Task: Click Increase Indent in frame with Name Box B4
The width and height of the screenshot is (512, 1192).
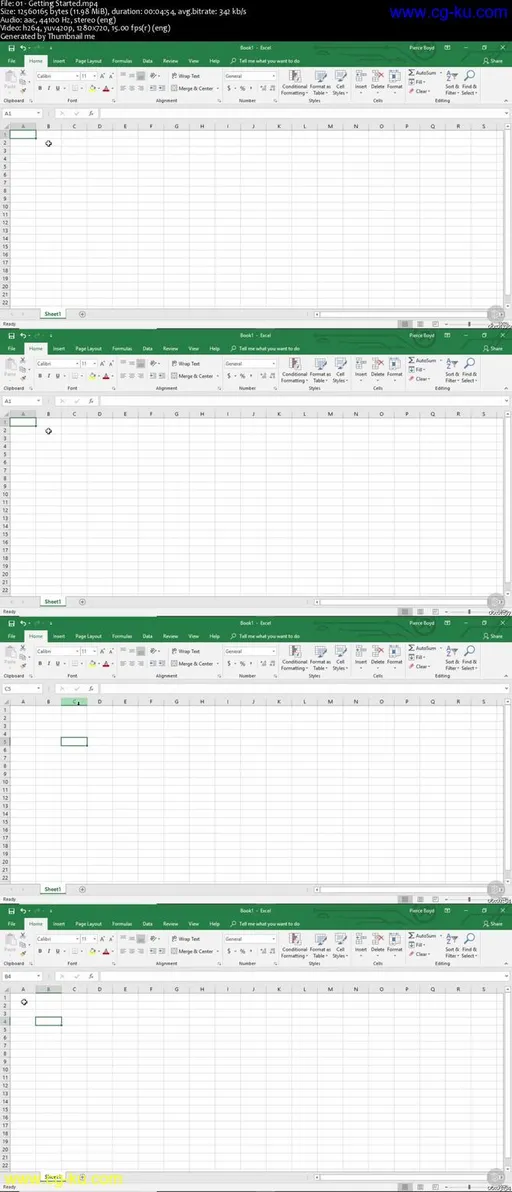Action: point(162,951)
